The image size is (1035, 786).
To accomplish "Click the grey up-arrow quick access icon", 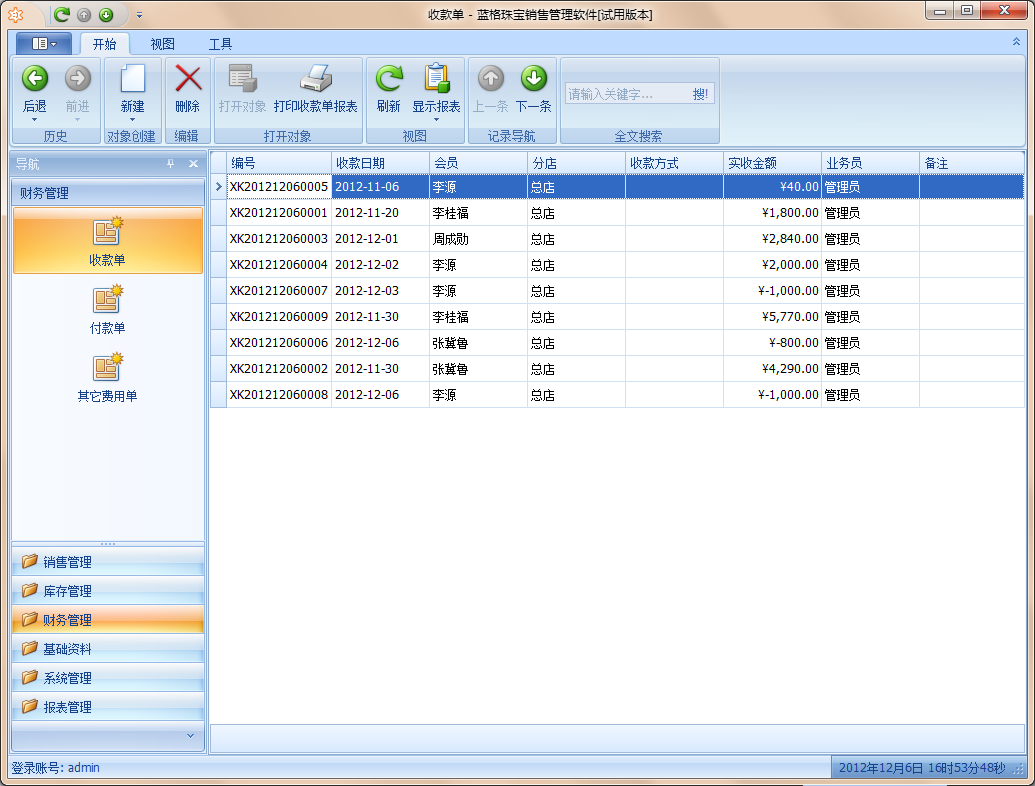I will click(84, 15).
